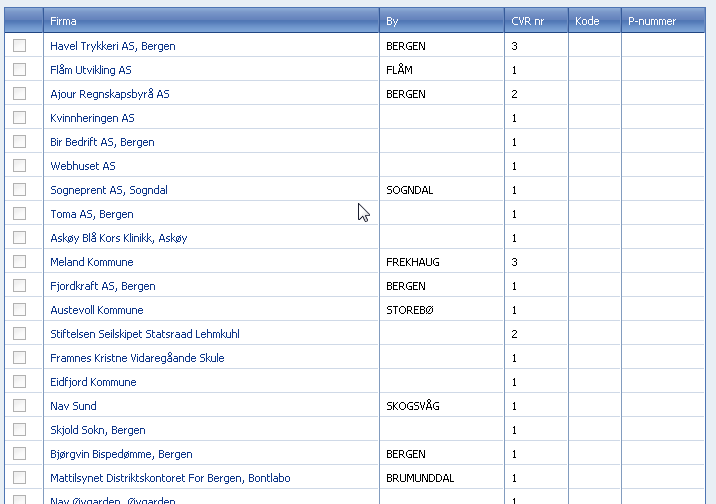Select the Flåm Utvikling AS checkbox

[19, 69]
